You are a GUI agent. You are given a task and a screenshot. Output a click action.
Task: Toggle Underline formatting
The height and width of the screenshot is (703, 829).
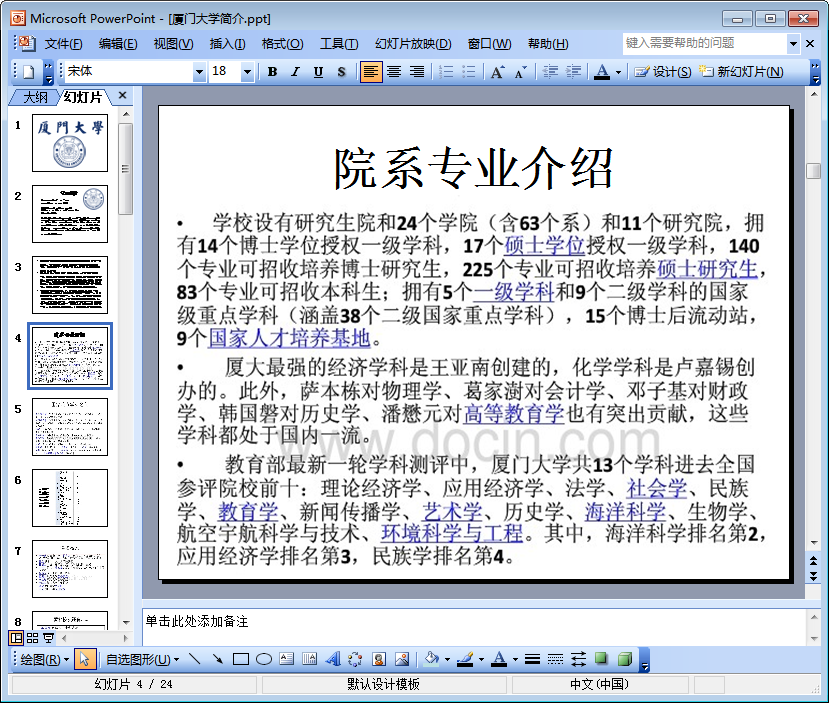pyautogui.click(x=318, y=72)
